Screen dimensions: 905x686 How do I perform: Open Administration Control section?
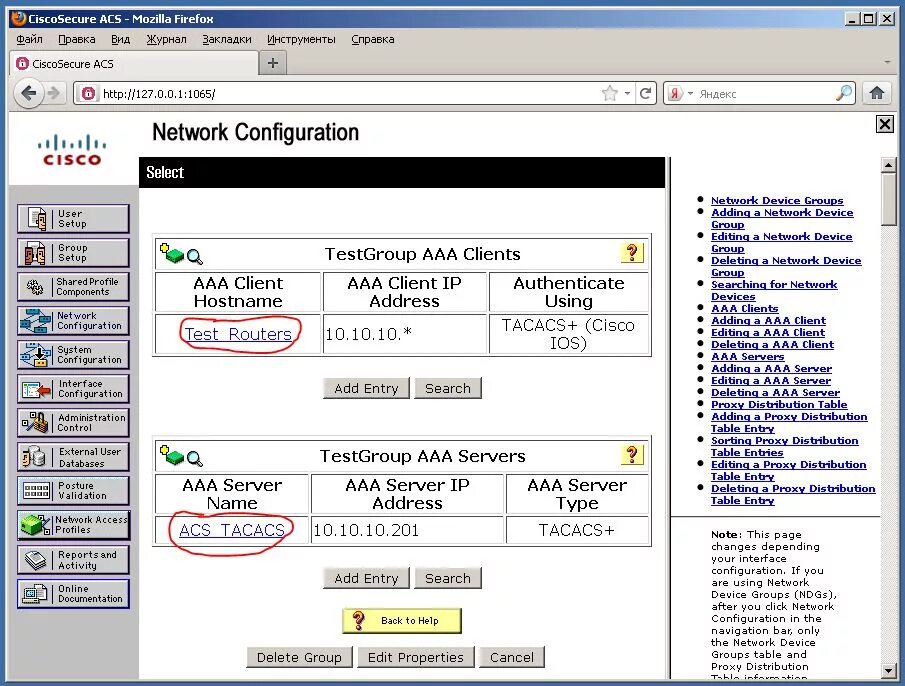pyautogui.click(x=73, y=423)
